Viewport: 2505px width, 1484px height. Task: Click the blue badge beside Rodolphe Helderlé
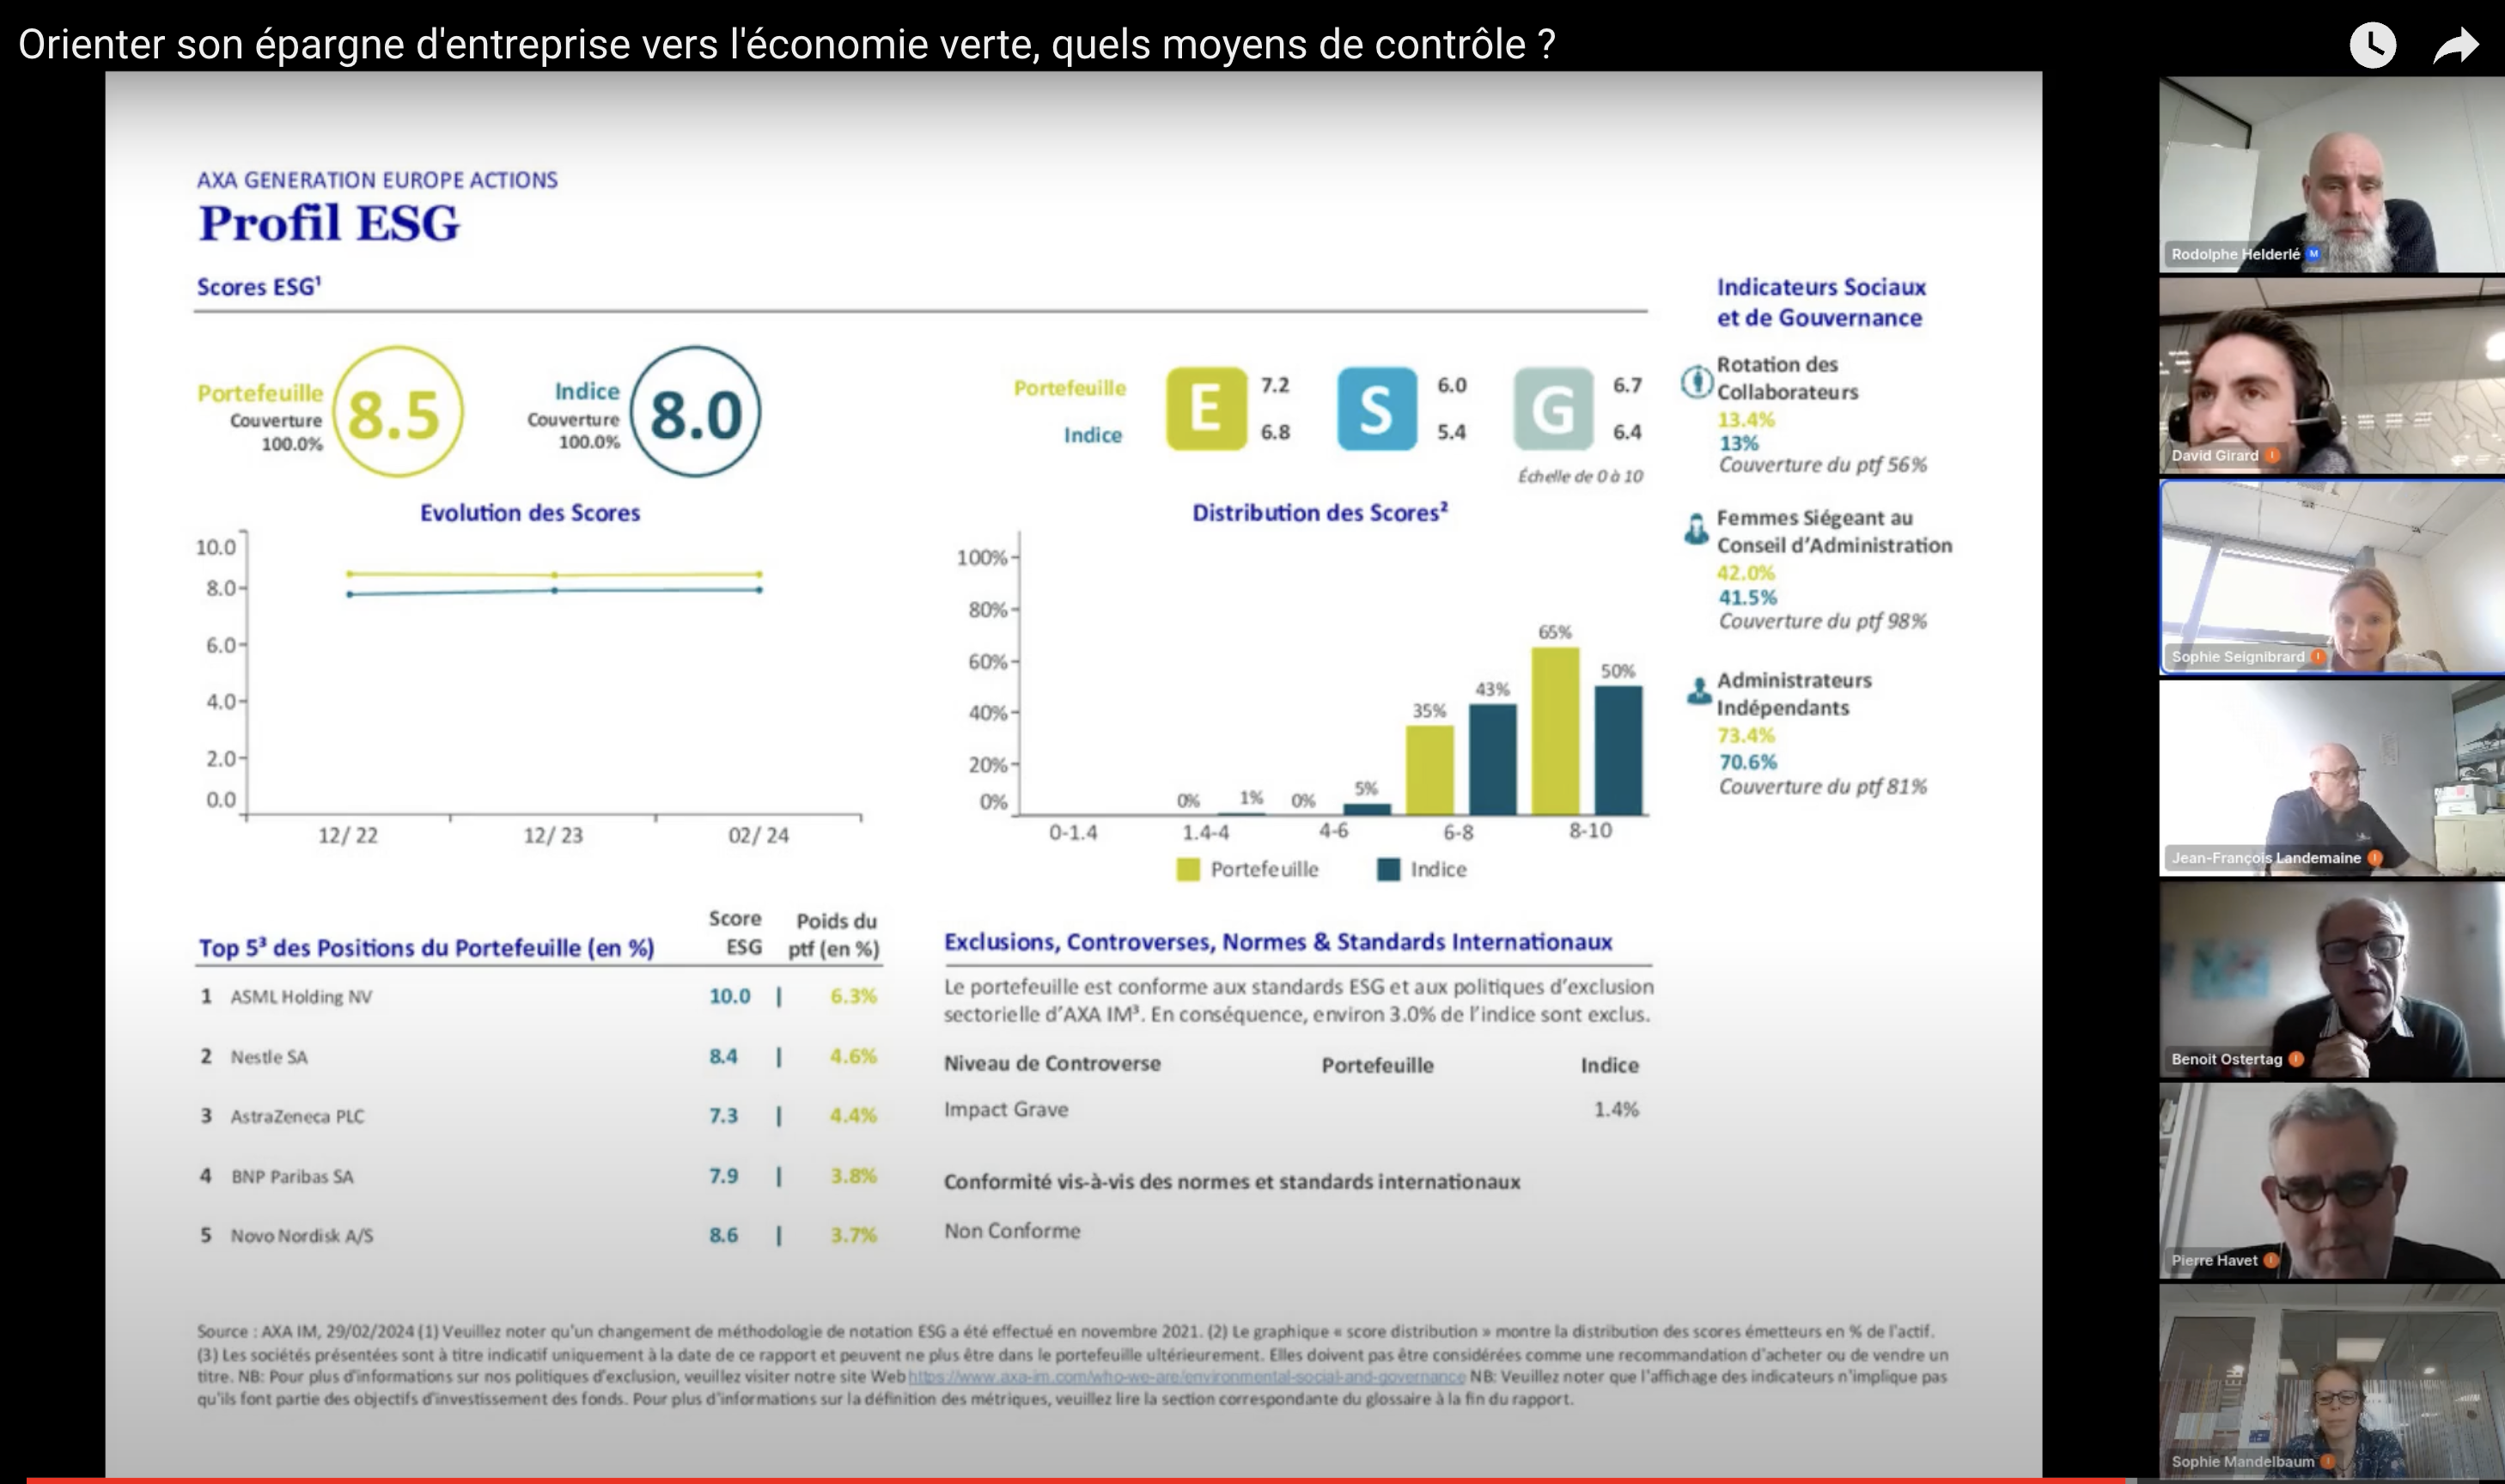pyautogui.click(x=2312, y=254)
